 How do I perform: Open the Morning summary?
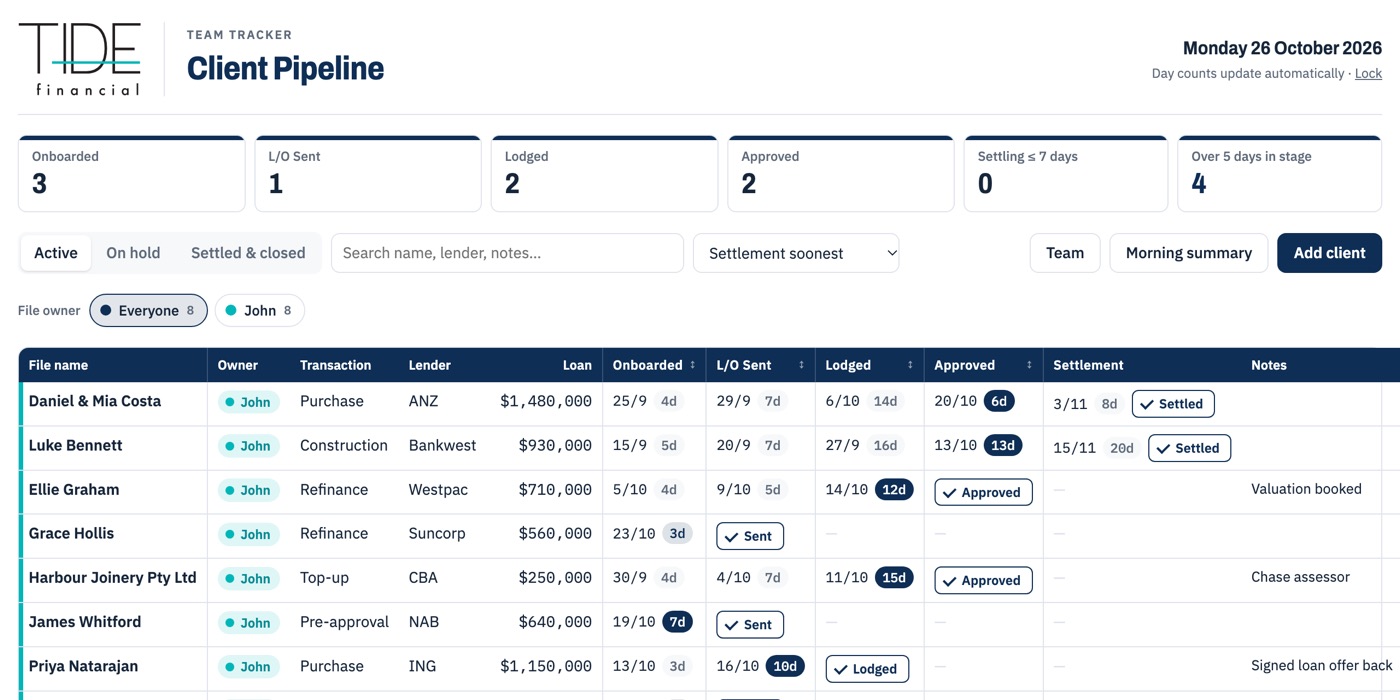click(1188, 253)
